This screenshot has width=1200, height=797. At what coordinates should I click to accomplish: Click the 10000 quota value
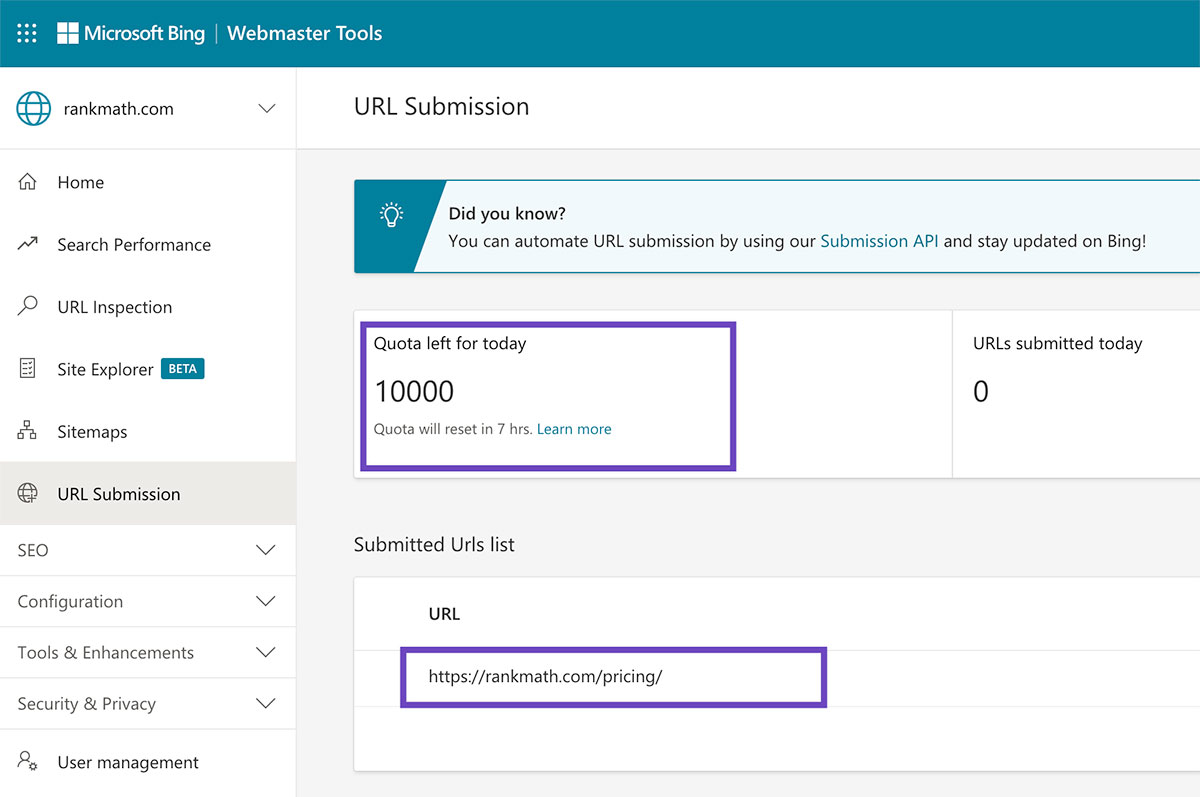click(x=414, y=391)
